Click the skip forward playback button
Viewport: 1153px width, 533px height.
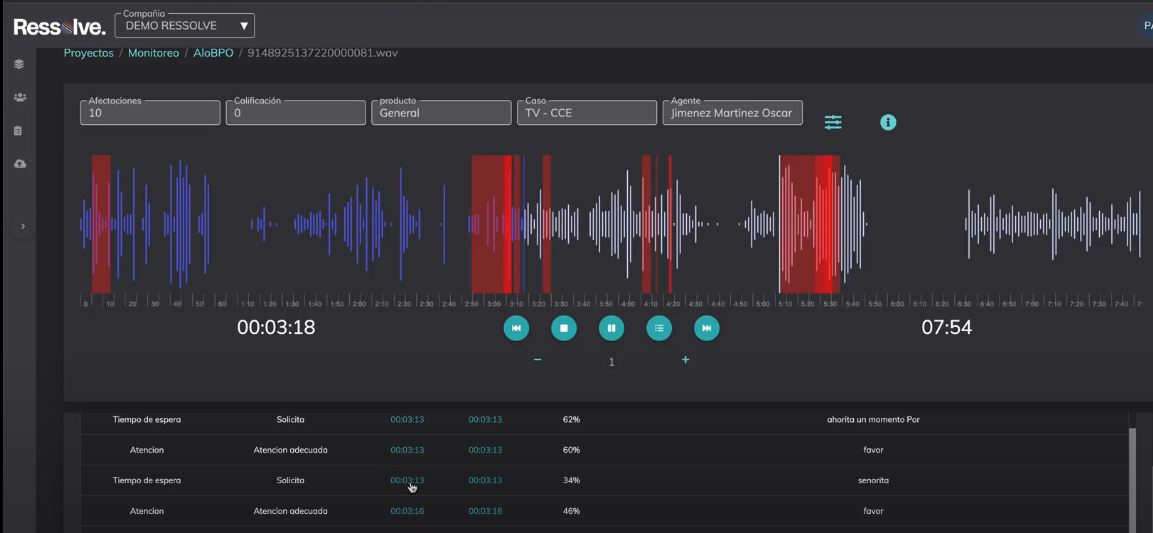[706, 327]
